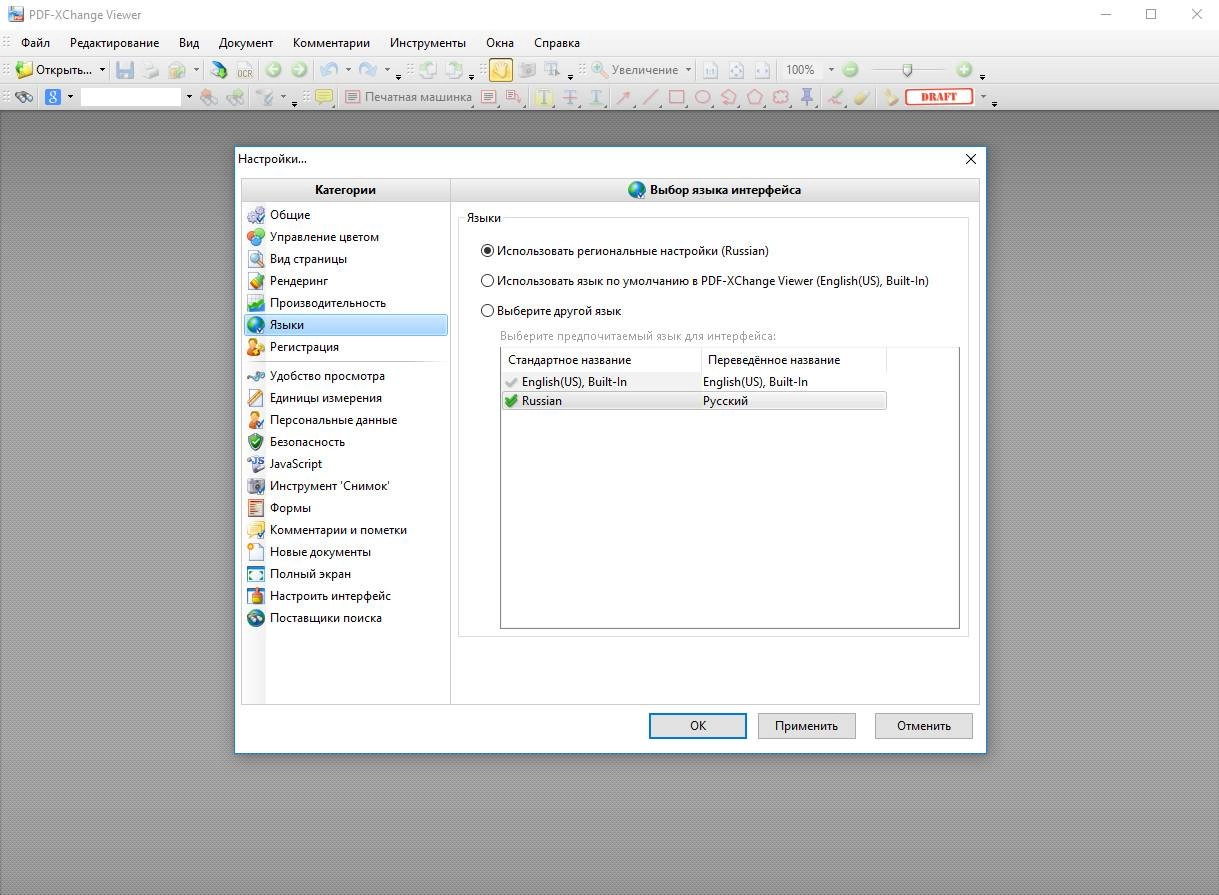Select the Регистрация category

[x=346, y=347]
